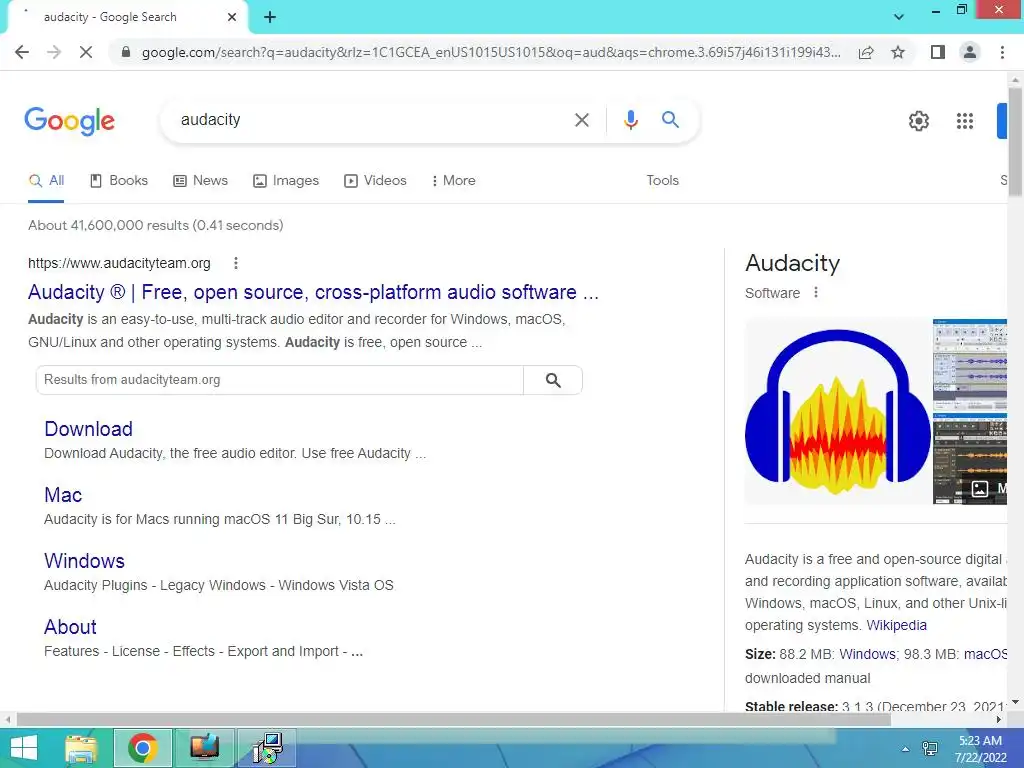Open a new tab with plus button

point(270,17)
